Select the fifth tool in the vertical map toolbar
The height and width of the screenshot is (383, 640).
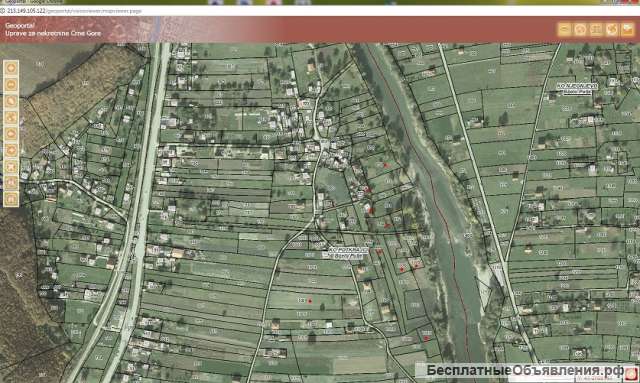[x=11, y=134]
